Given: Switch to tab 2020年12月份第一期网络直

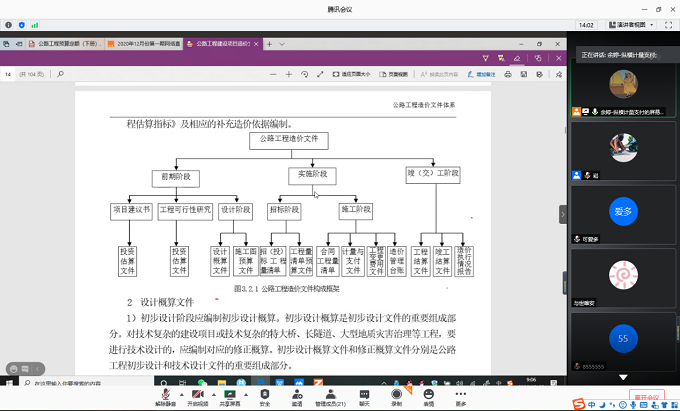Looking at the screenshot, I should point(144,44).
